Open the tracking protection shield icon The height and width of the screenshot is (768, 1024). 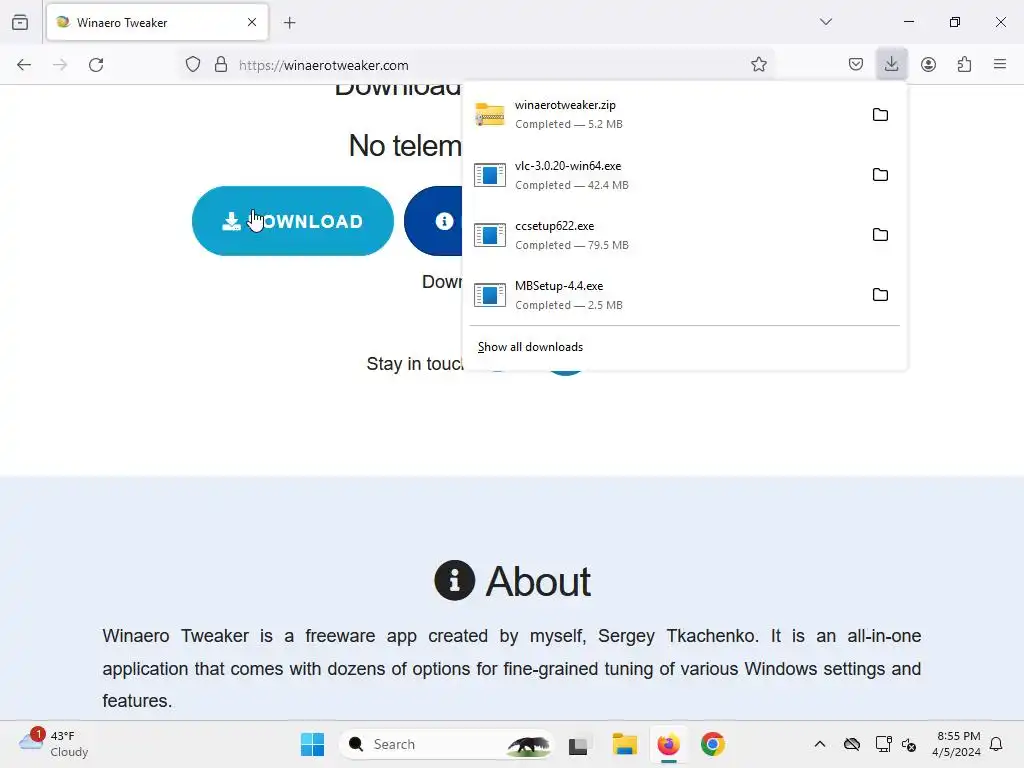tap(193, 65)
